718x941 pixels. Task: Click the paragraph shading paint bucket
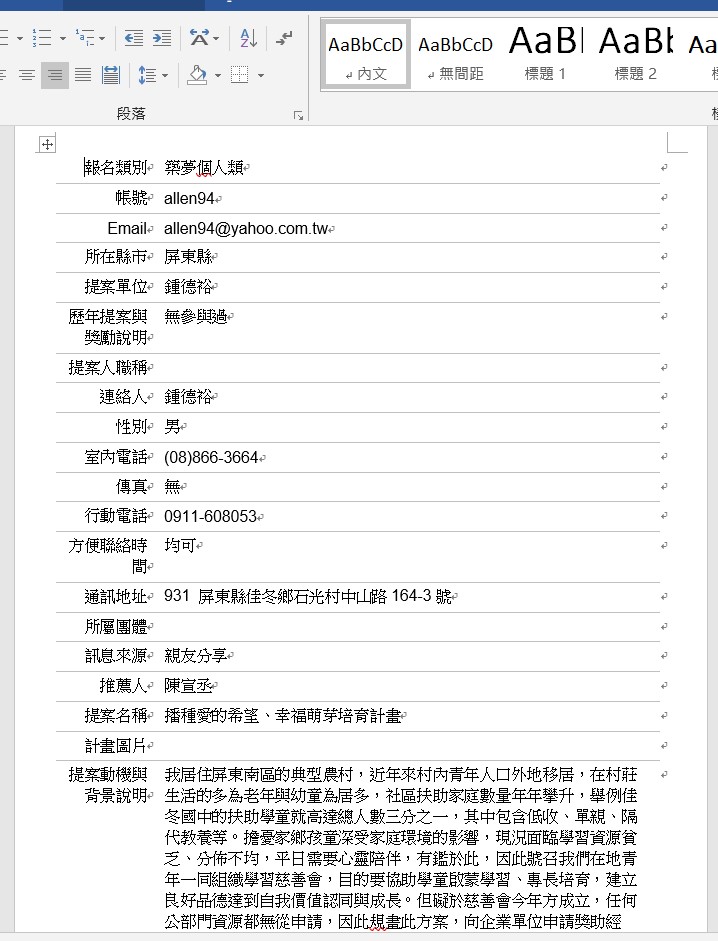(x=197, y=75)
